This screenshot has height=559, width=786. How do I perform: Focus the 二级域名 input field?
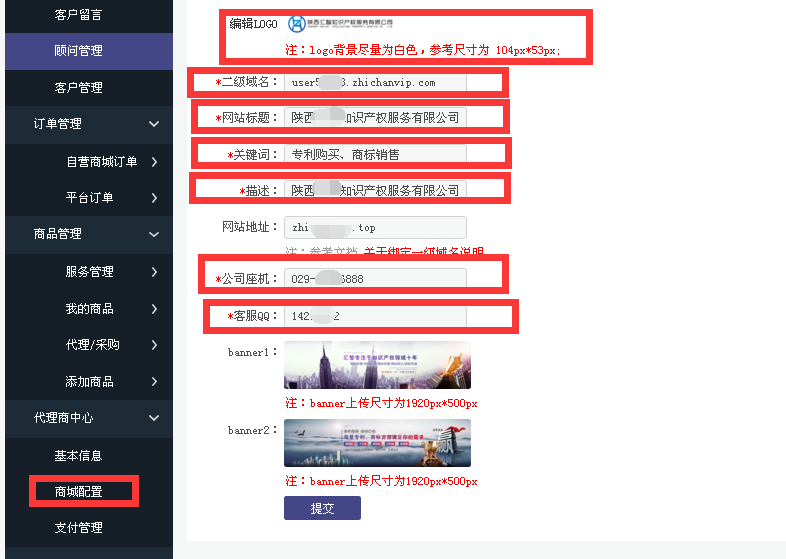[x=375, y=82]
